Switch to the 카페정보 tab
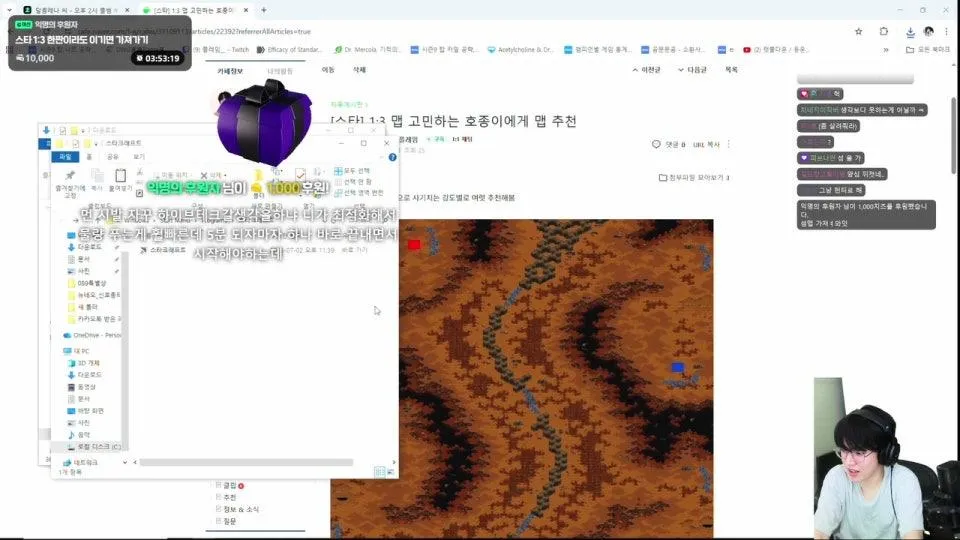 pos(231,71)
